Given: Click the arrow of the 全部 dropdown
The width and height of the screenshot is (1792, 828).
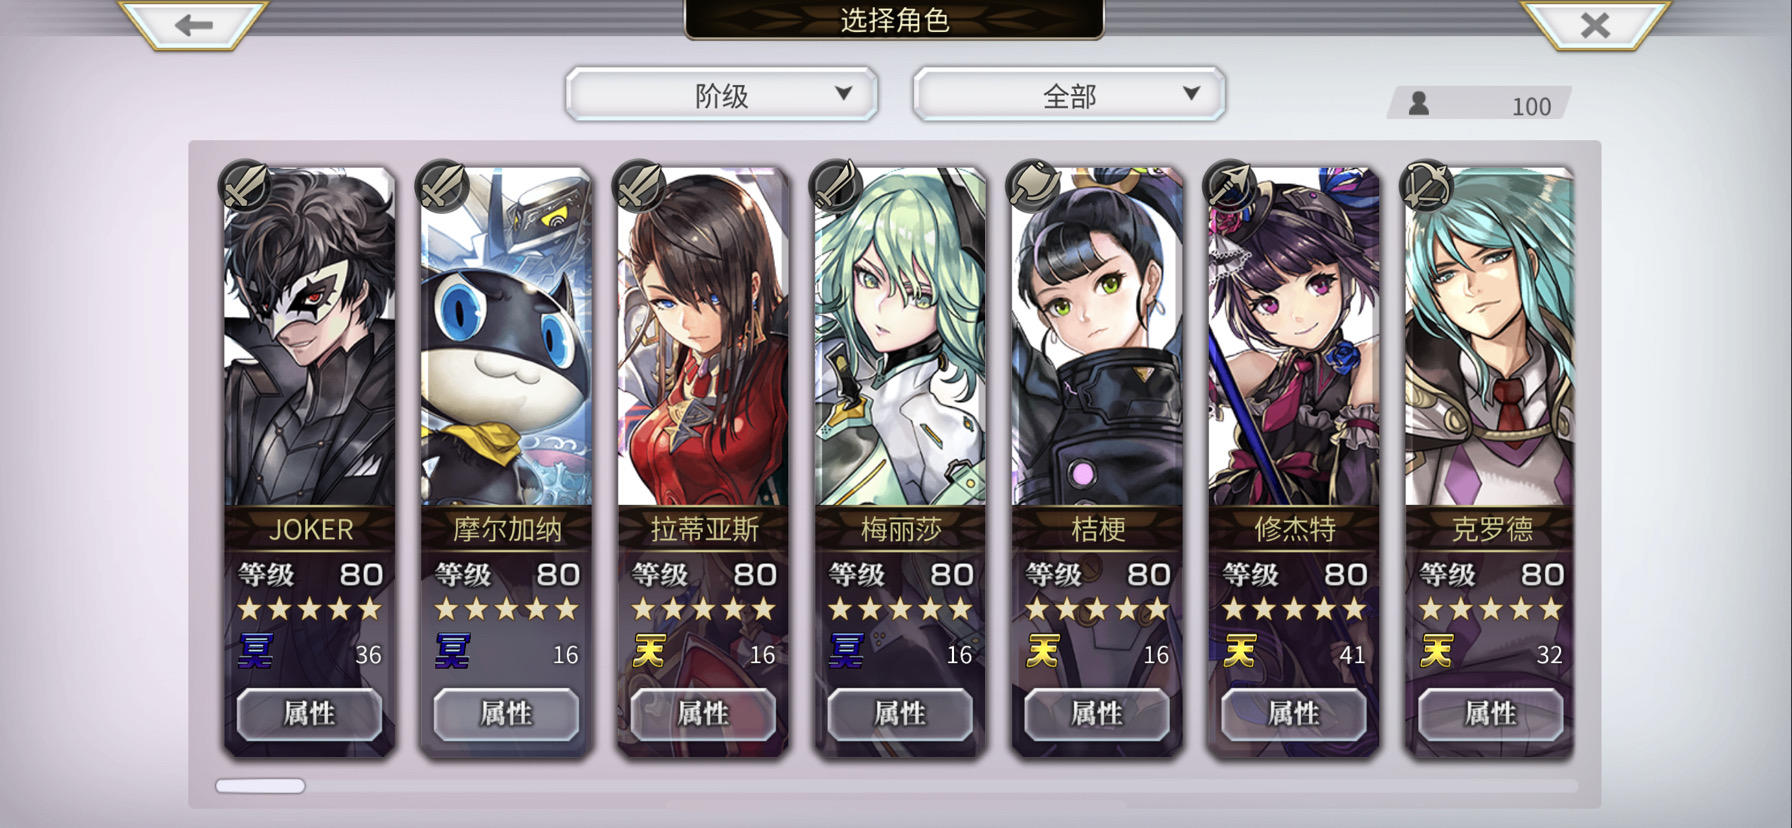Looking at the screenshot, I should (1191, 93).
